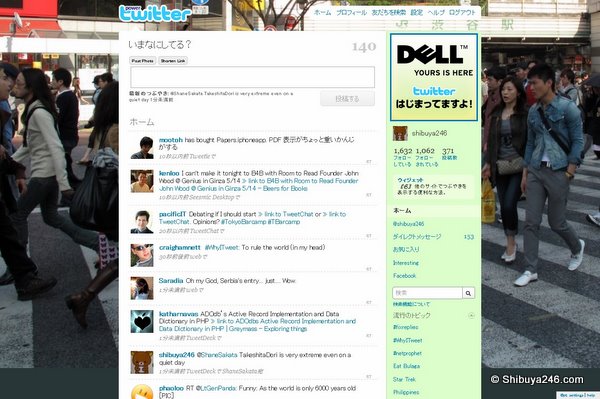Open プロフィール in top navigation

tap(351, 13)
